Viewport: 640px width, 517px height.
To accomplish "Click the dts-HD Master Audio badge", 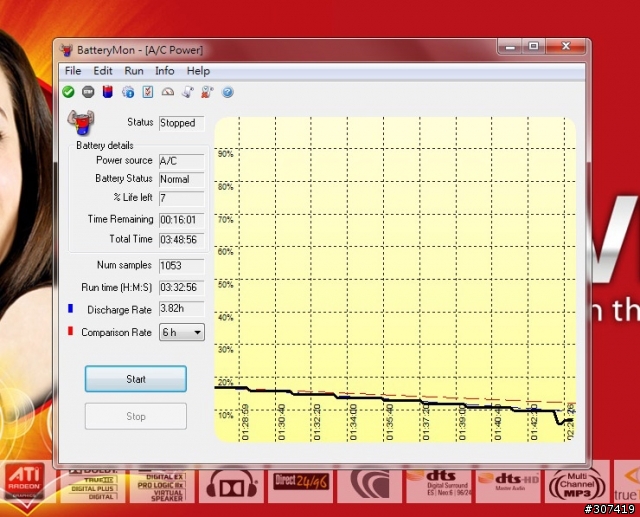I will pyautogui.click(x=508, y=481).
